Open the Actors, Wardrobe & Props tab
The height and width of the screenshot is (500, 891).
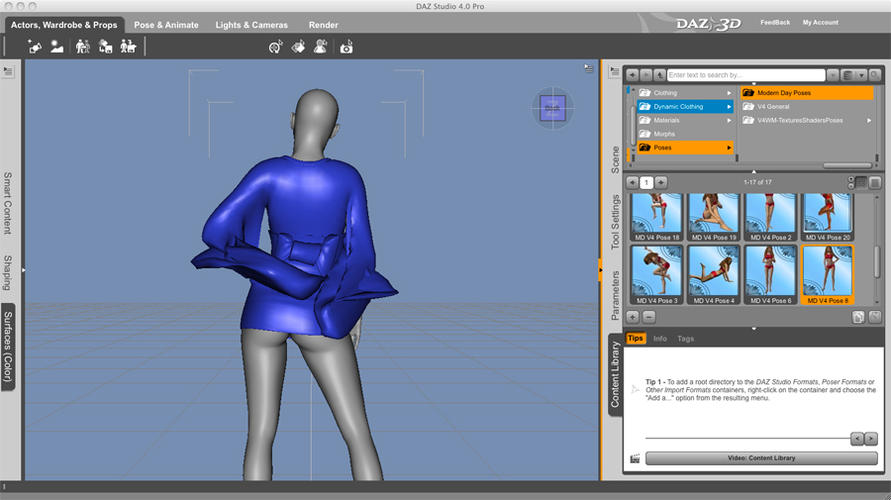click(64, 25)
